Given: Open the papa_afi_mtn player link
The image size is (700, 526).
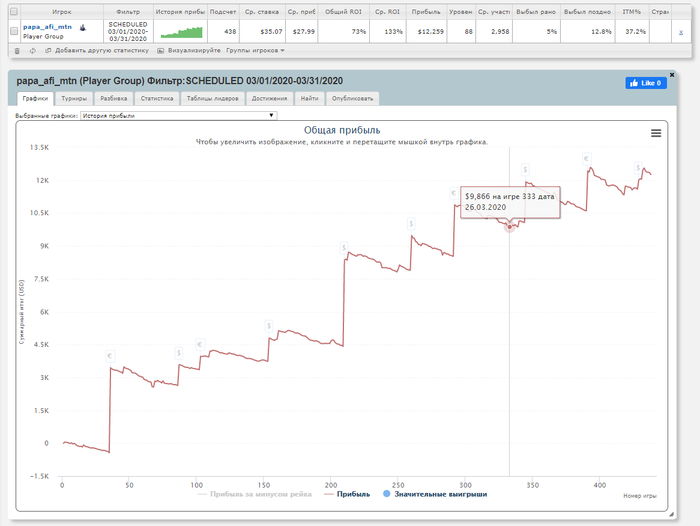Looking at the screenshot, I should pyautogui.click(x=47, y=27).
